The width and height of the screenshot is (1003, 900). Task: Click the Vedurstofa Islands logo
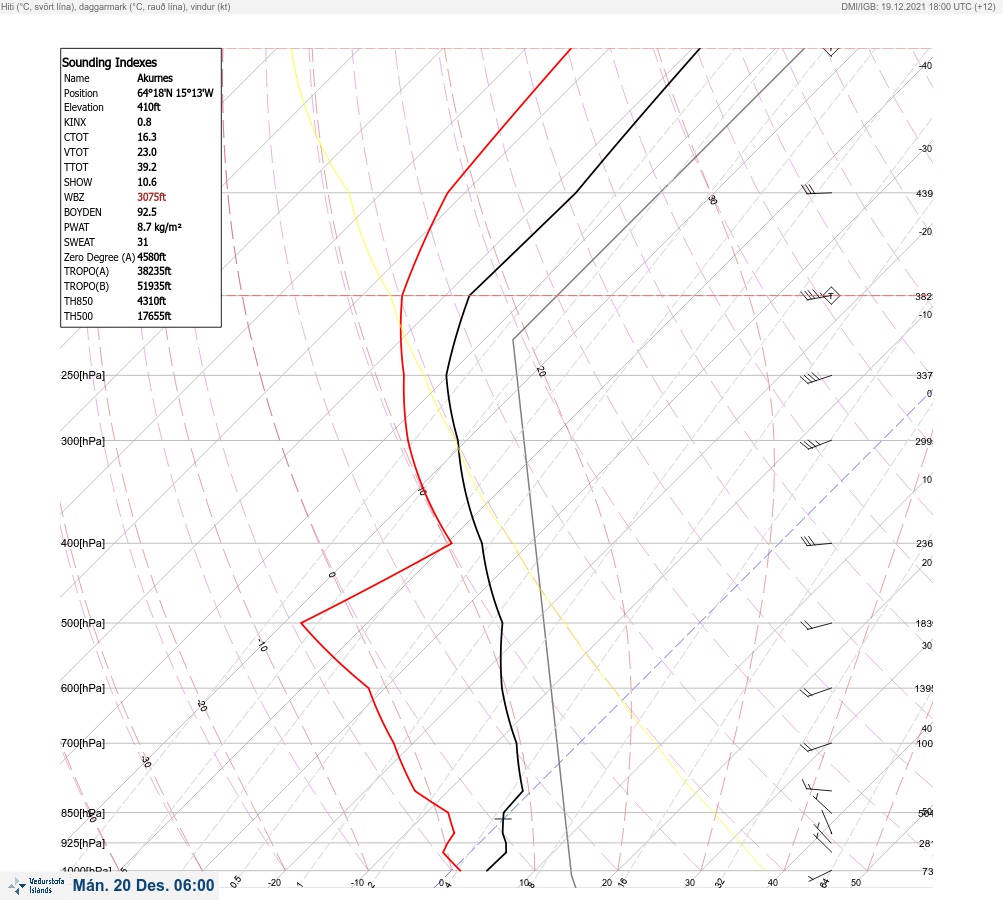click(36, 886)
